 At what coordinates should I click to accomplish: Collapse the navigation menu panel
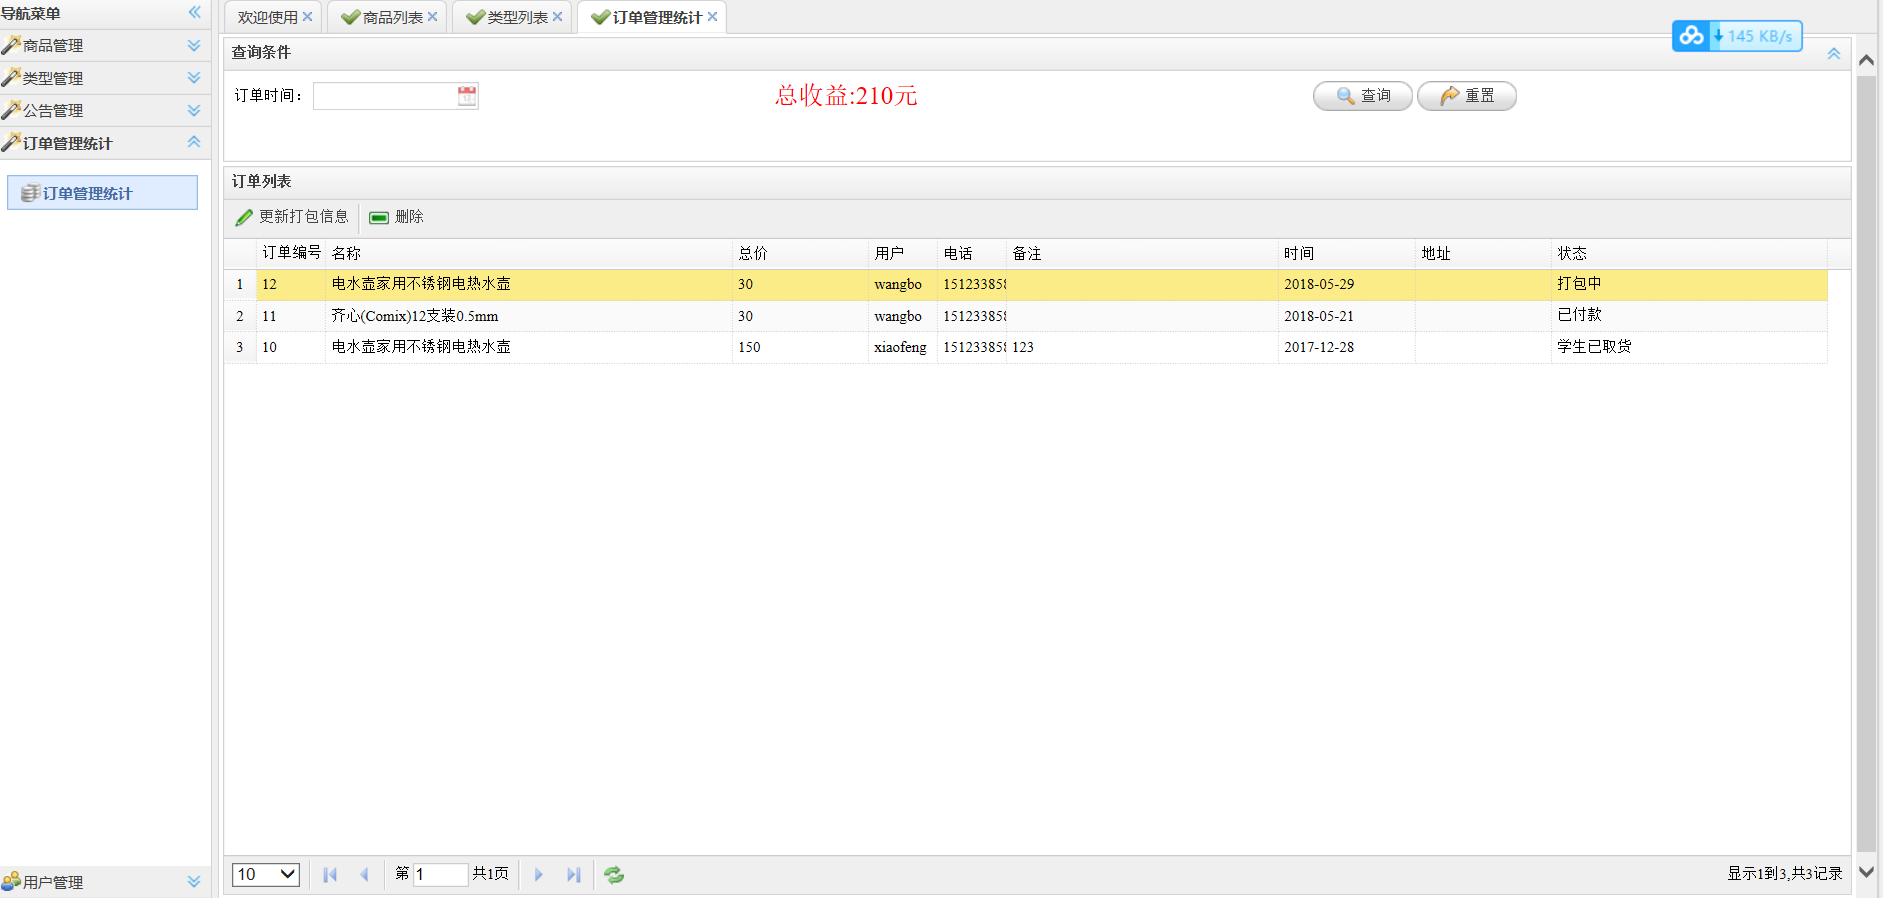[x=194, y=12]
